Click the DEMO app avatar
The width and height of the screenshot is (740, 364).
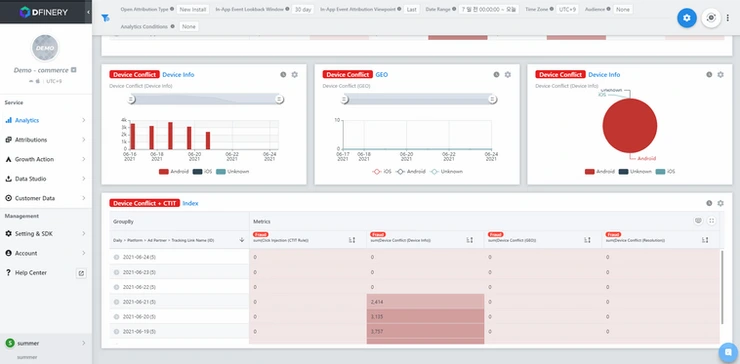coord(45,48)
